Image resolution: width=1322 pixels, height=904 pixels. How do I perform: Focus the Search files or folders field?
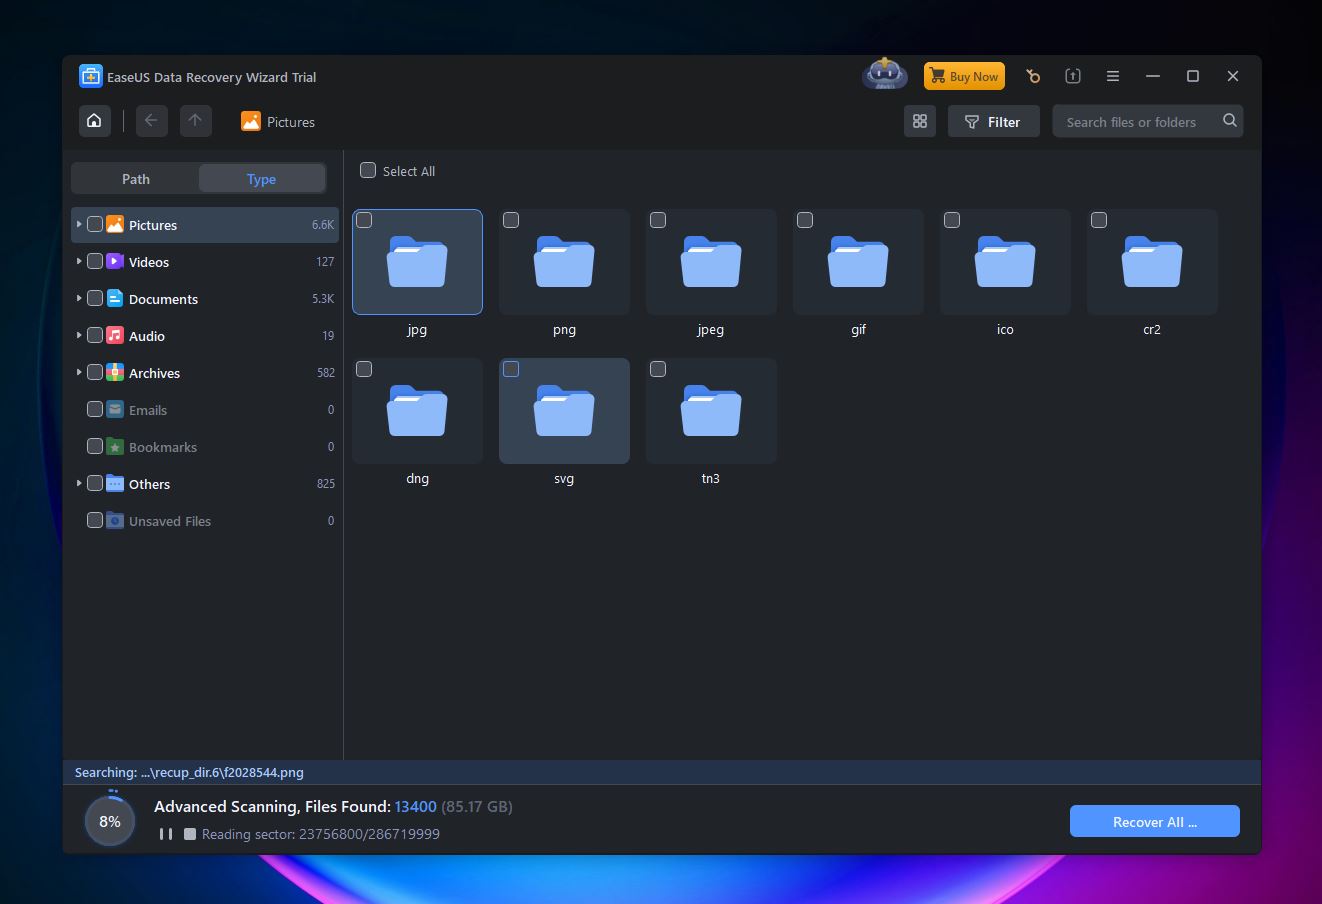1148,121
